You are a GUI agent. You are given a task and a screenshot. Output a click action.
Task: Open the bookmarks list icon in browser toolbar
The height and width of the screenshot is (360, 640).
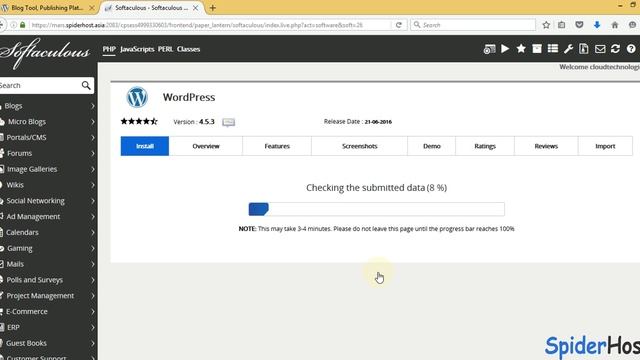coord(562,25)
